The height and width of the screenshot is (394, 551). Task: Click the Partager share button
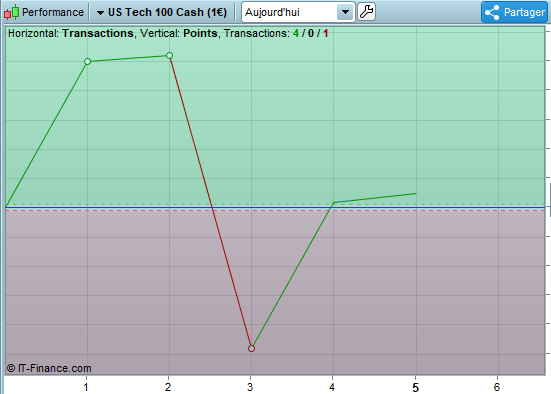coord(514,12)
